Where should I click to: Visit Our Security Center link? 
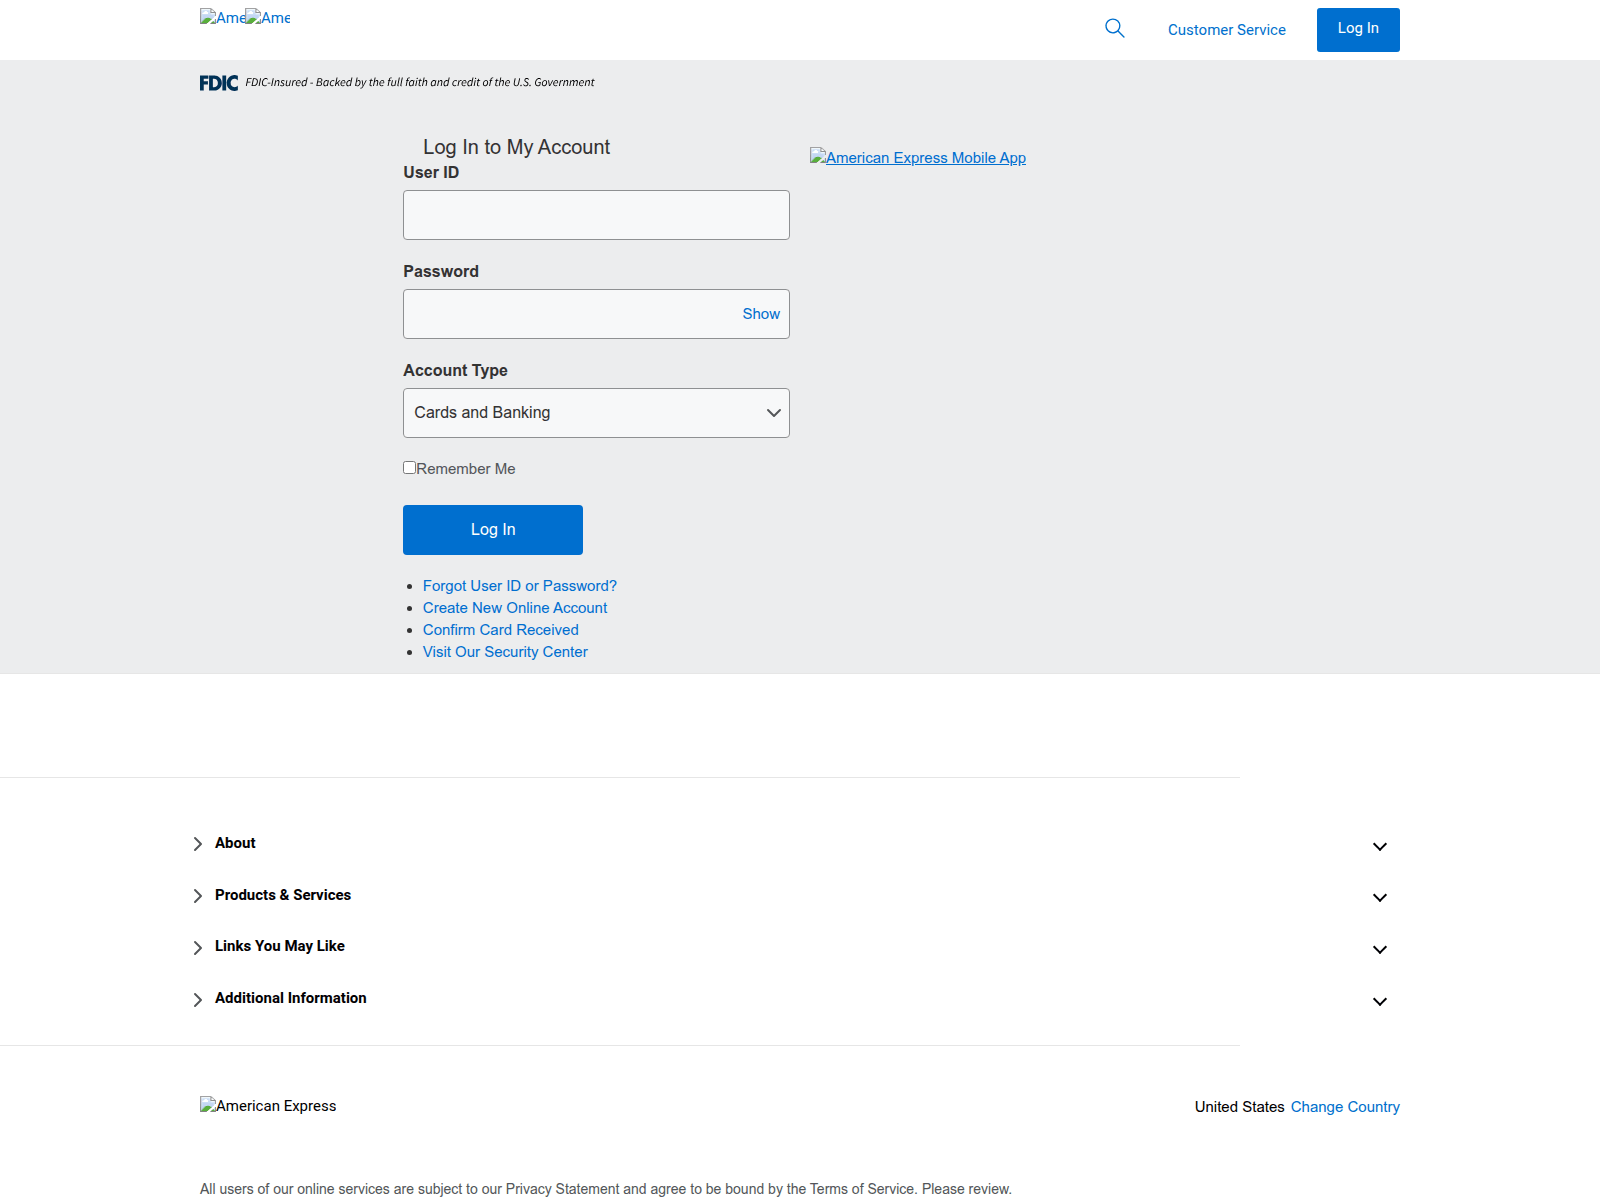coord(505,652)
